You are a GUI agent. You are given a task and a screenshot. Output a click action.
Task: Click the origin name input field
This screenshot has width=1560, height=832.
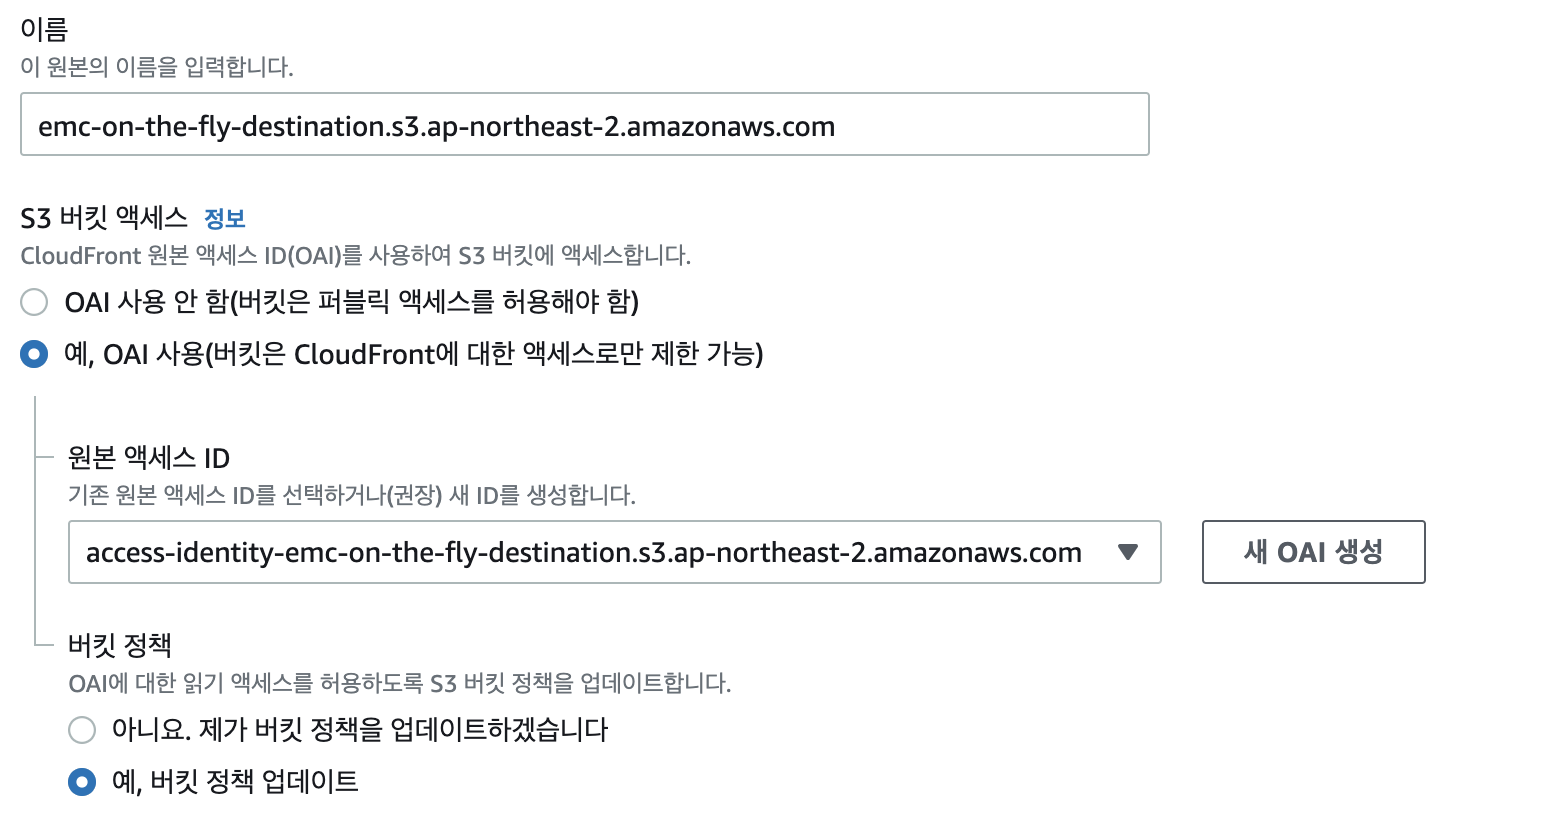(x=584, y=125)
